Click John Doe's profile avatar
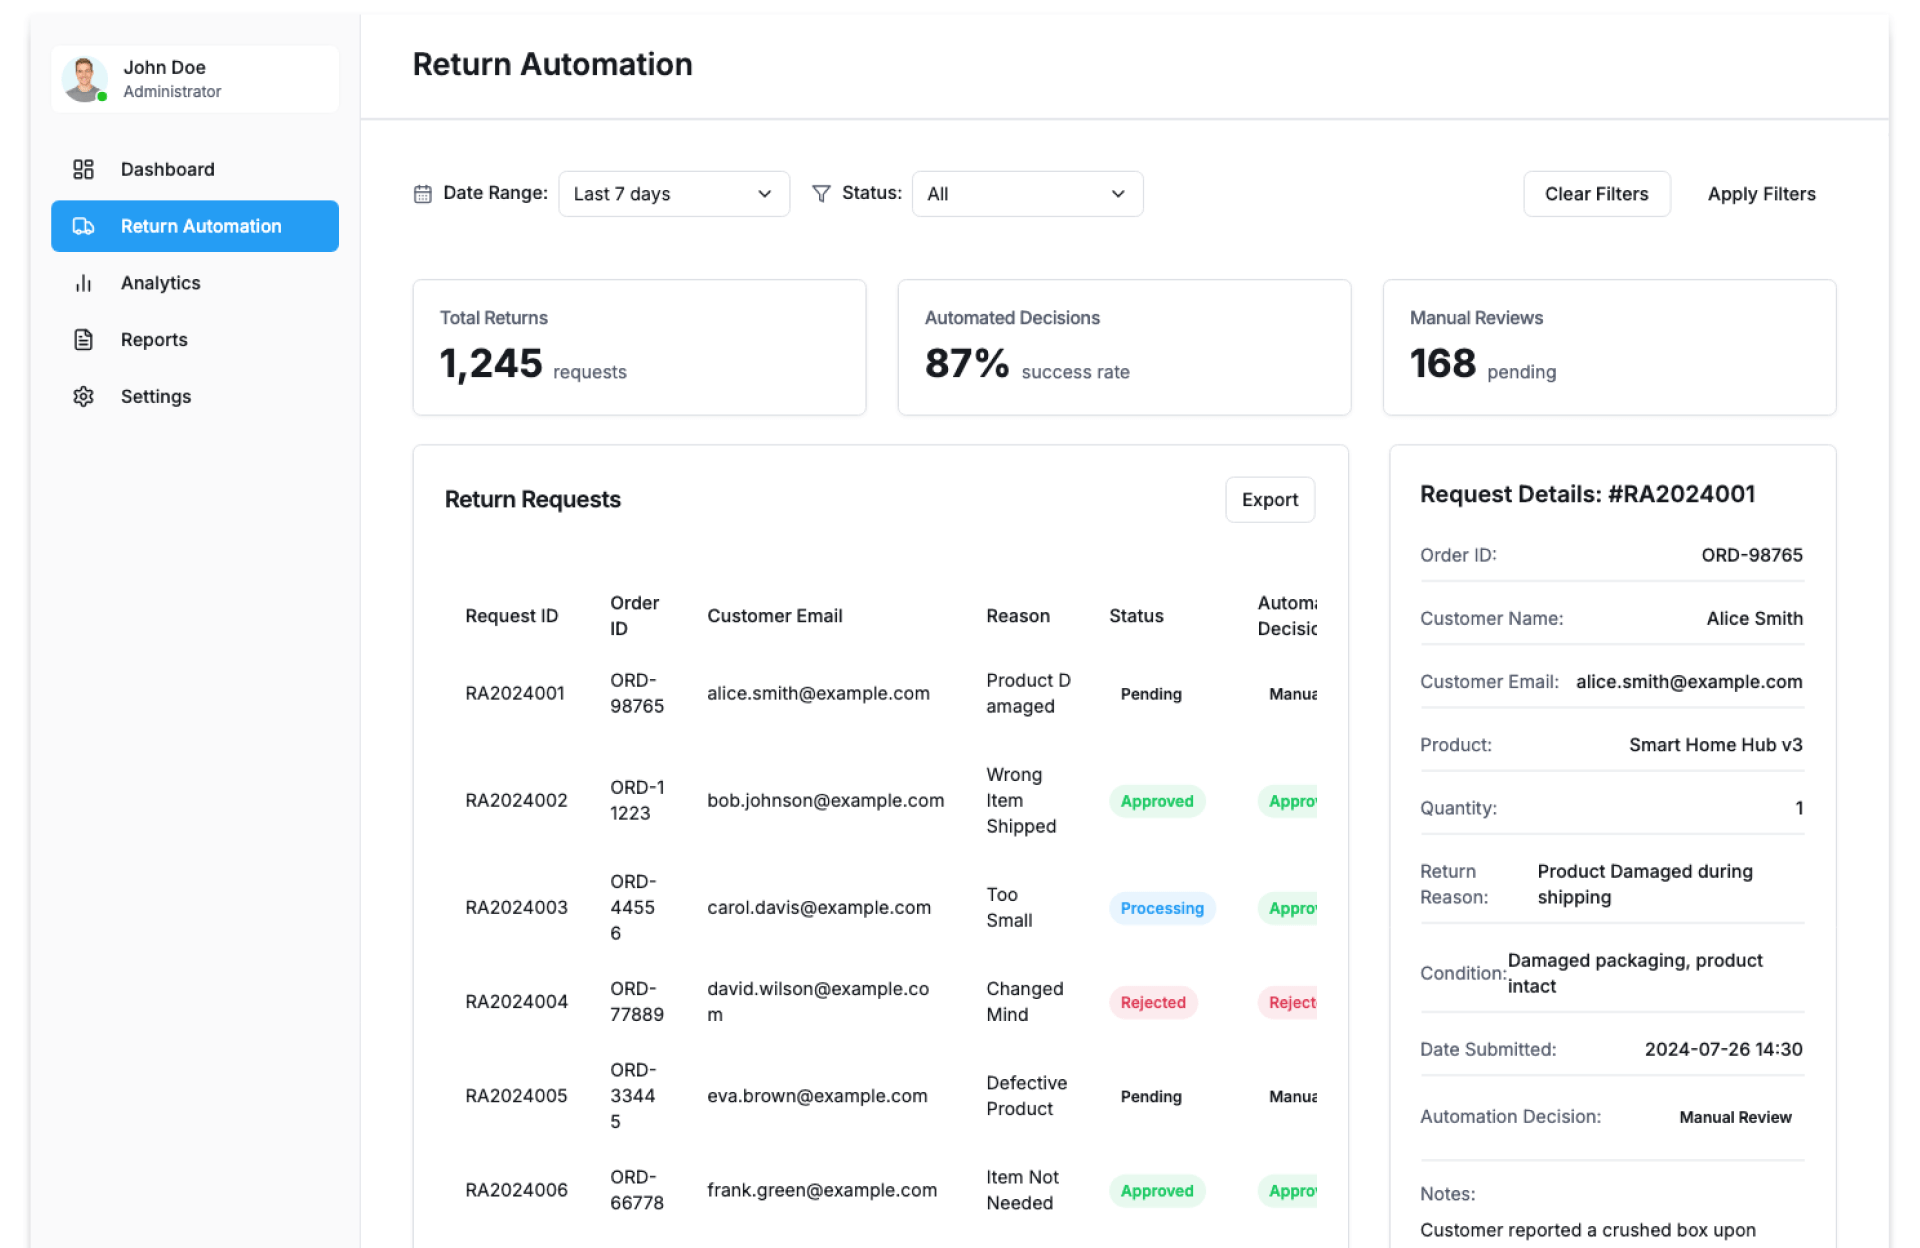Viewport: 1920px width, 1248px height. pos(84,79)
